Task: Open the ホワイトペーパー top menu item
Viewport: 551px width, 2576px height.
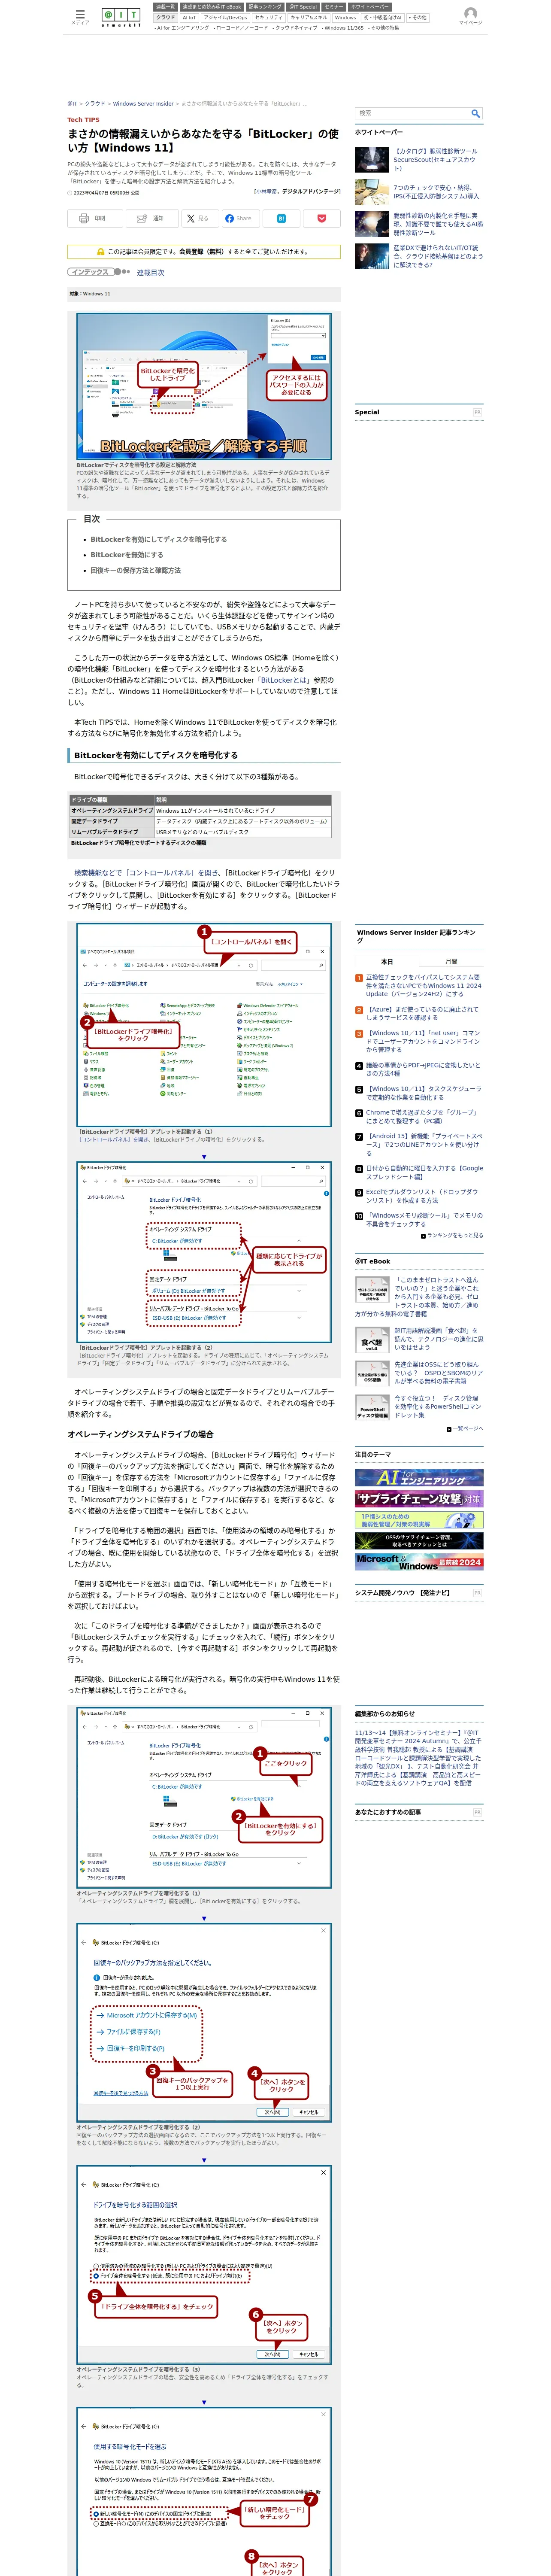Action: [x=370, y=7]
